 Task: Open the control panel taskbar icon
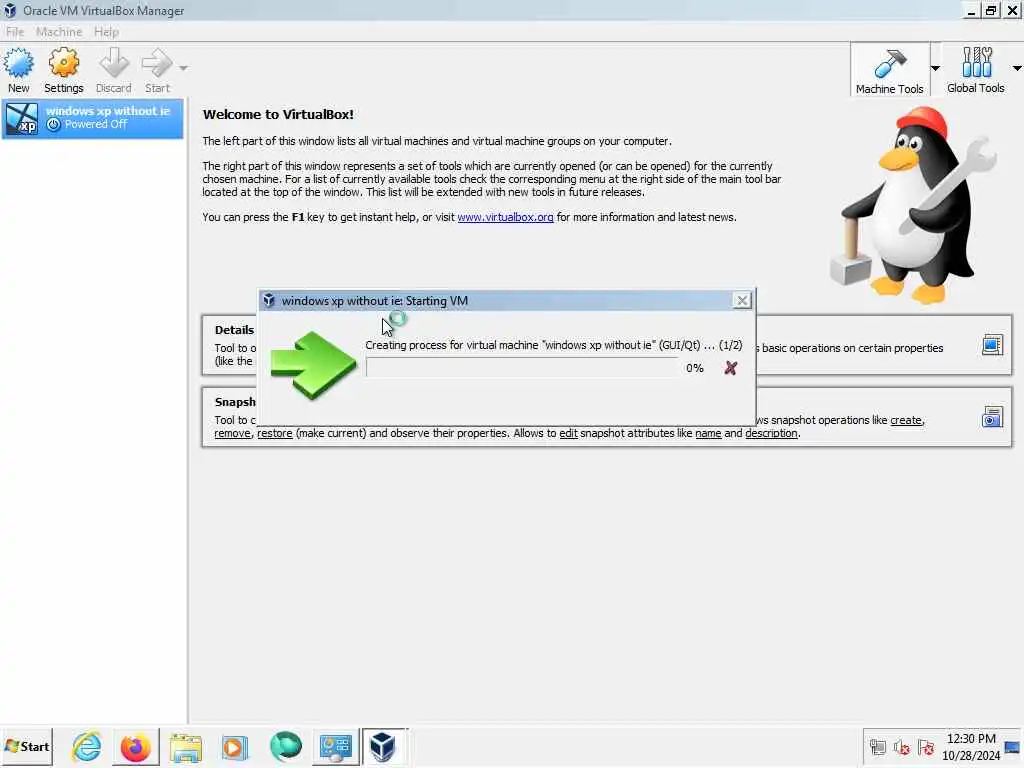point(336,746)
